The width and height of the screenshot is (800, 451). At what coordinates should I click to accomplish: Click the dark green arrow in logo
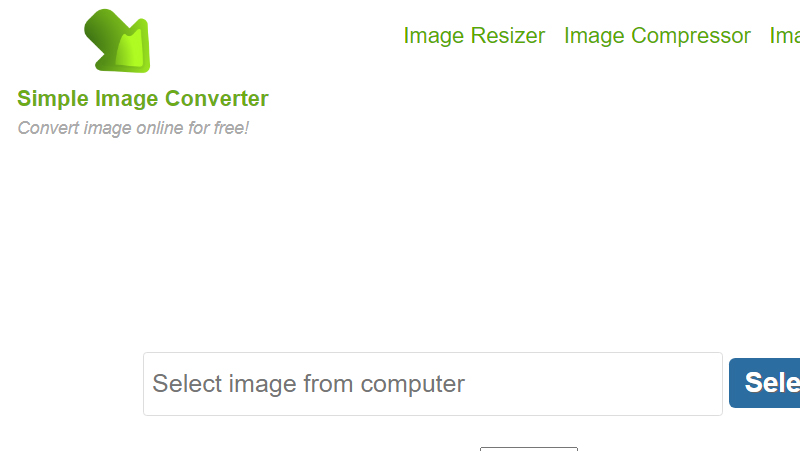coord(104,35)
